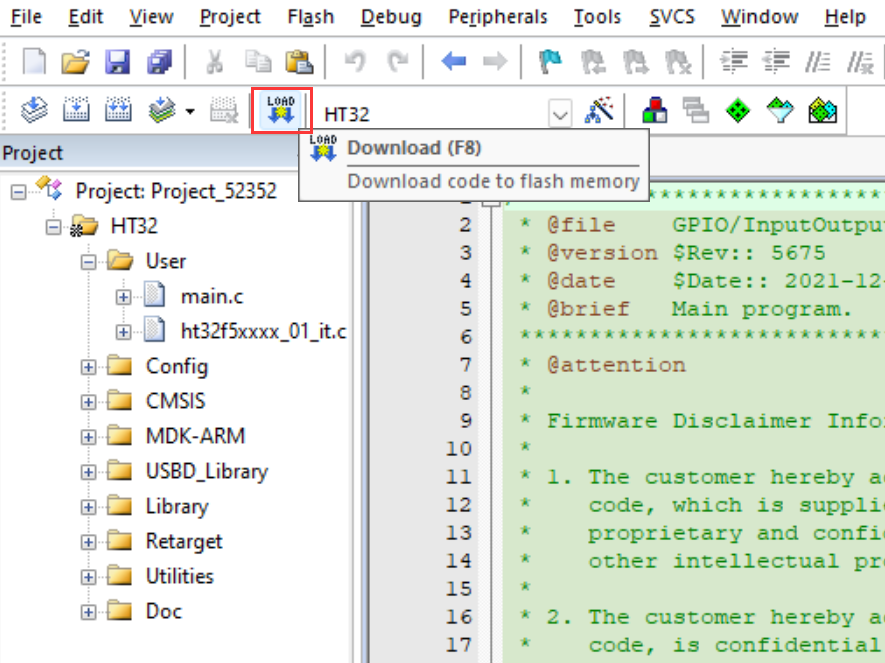Click the File Extensions colored blocks icon

[x=655, y=111]
